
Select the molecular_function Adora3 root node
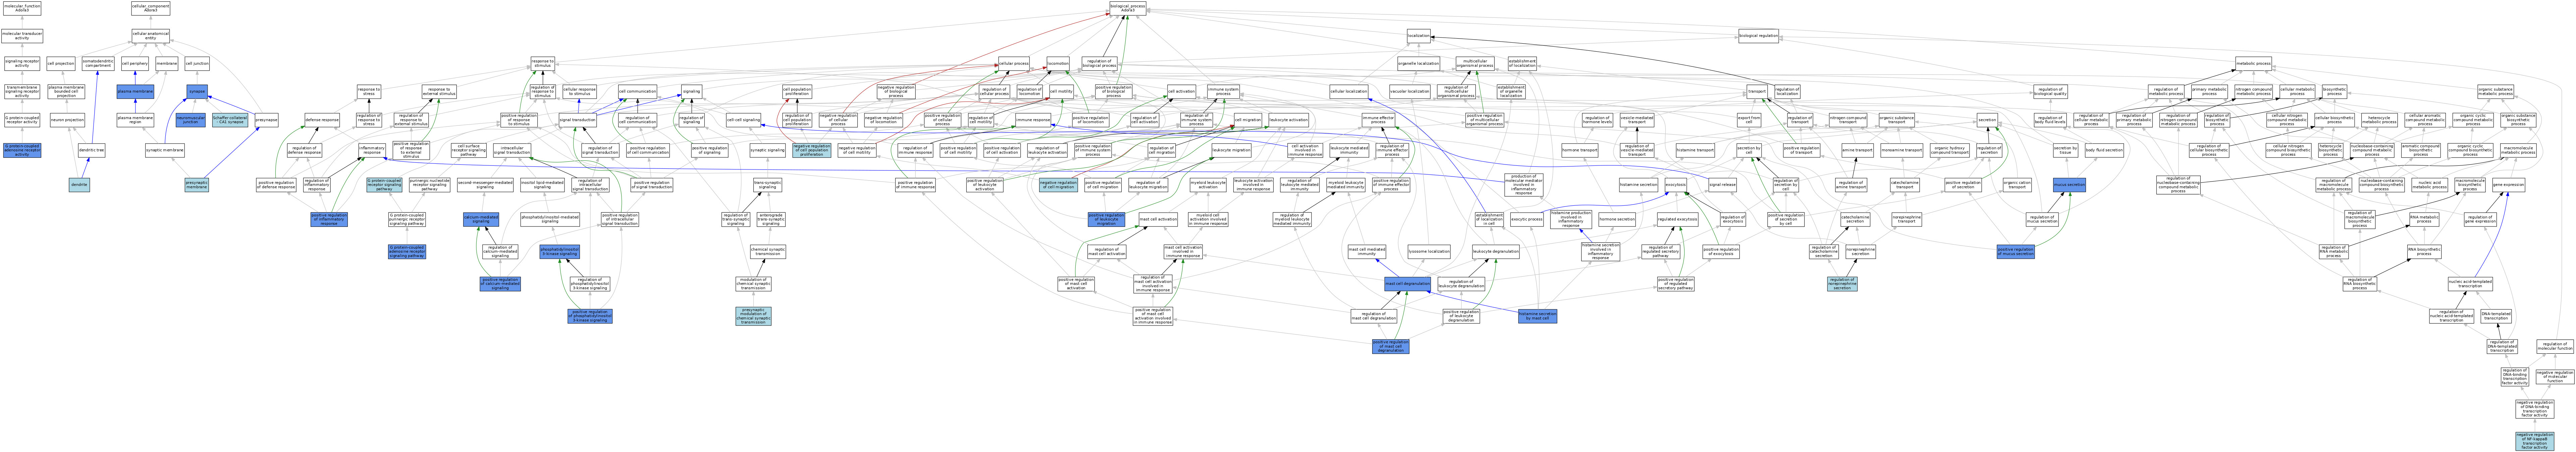pyautogui.click(x=22, y=8)
